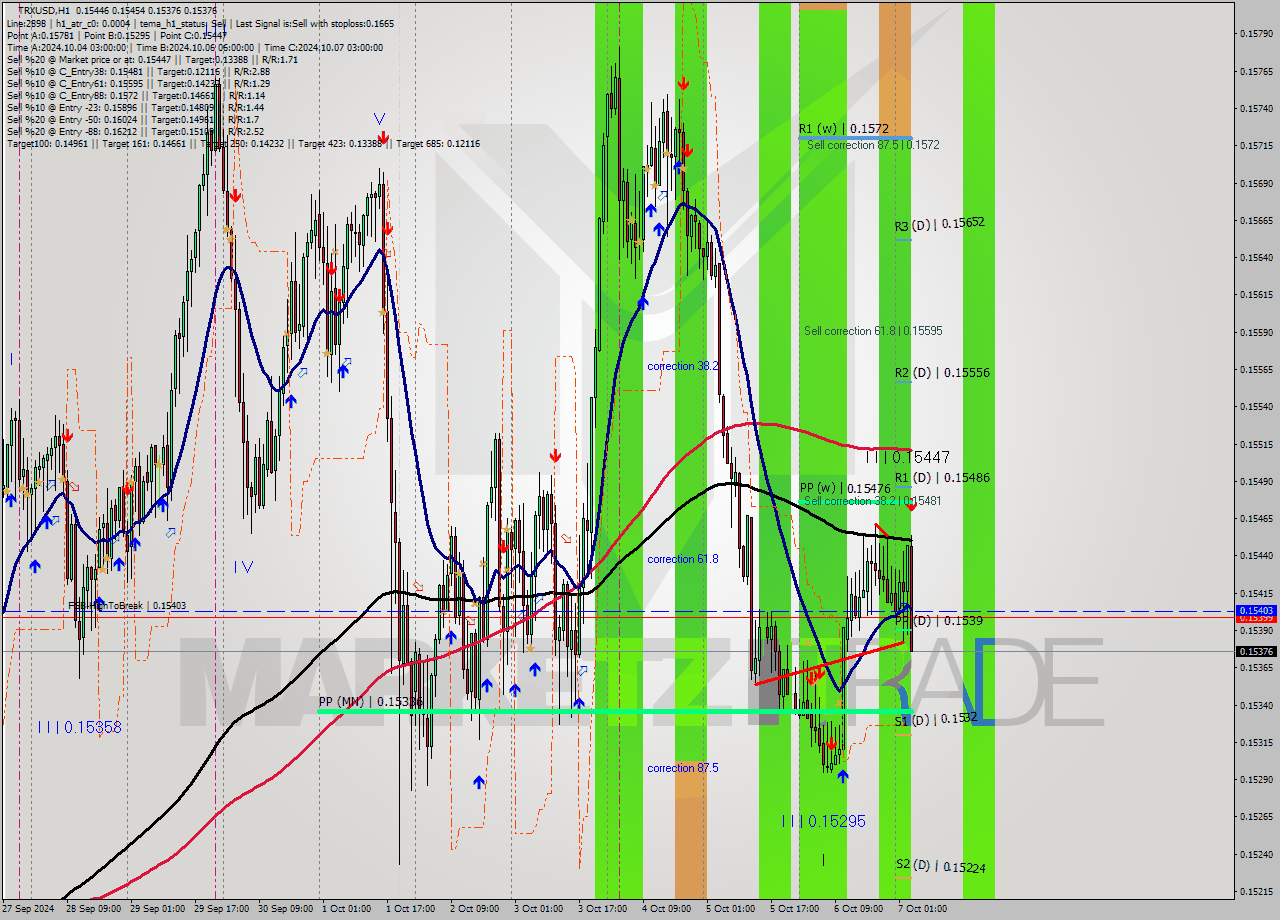Click the 0.15215 price axis value

pos(1256,891)
